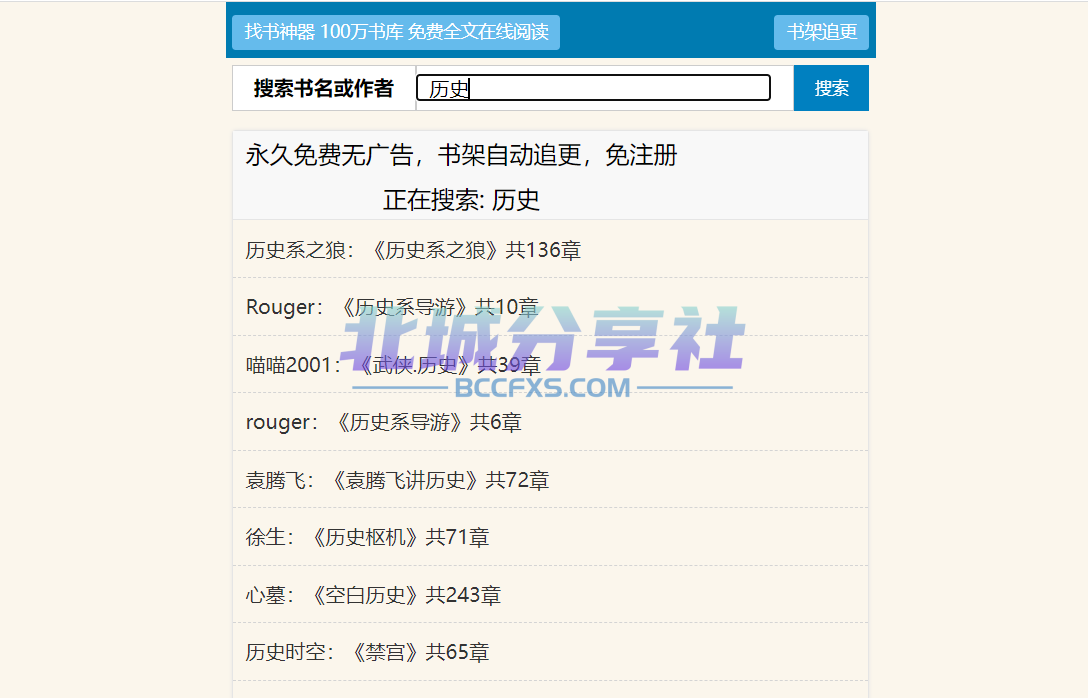Viewport: 1088px width, 698px height.
Task: Click the 搜索 search button
Action: 831,88
